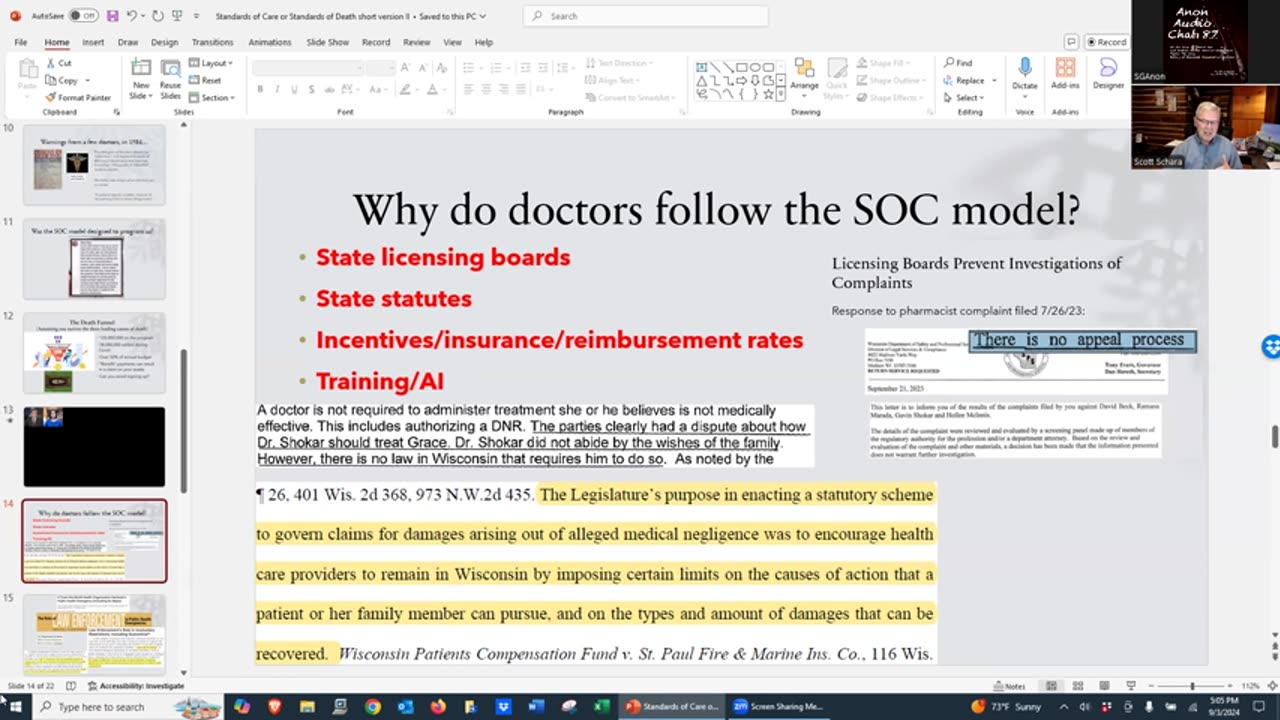The width and height of the screenshot is (1280, 720).
Task: Toggle the Notes pane in status bar
Action: point(1010,686)
